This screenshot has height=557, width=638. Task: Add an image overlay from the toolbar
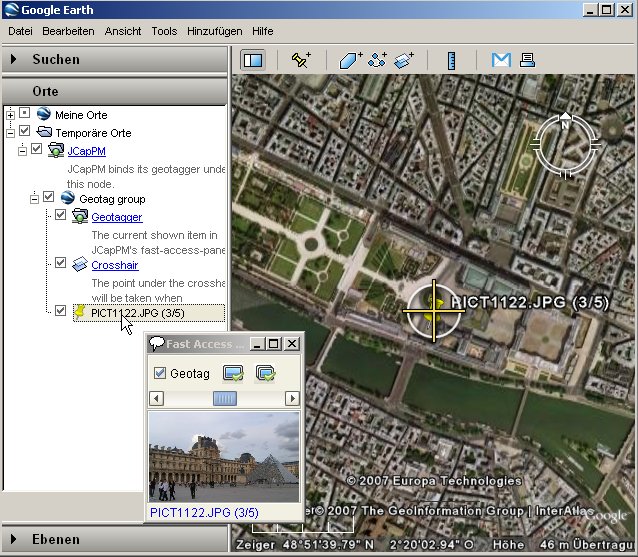pos(404,60)
